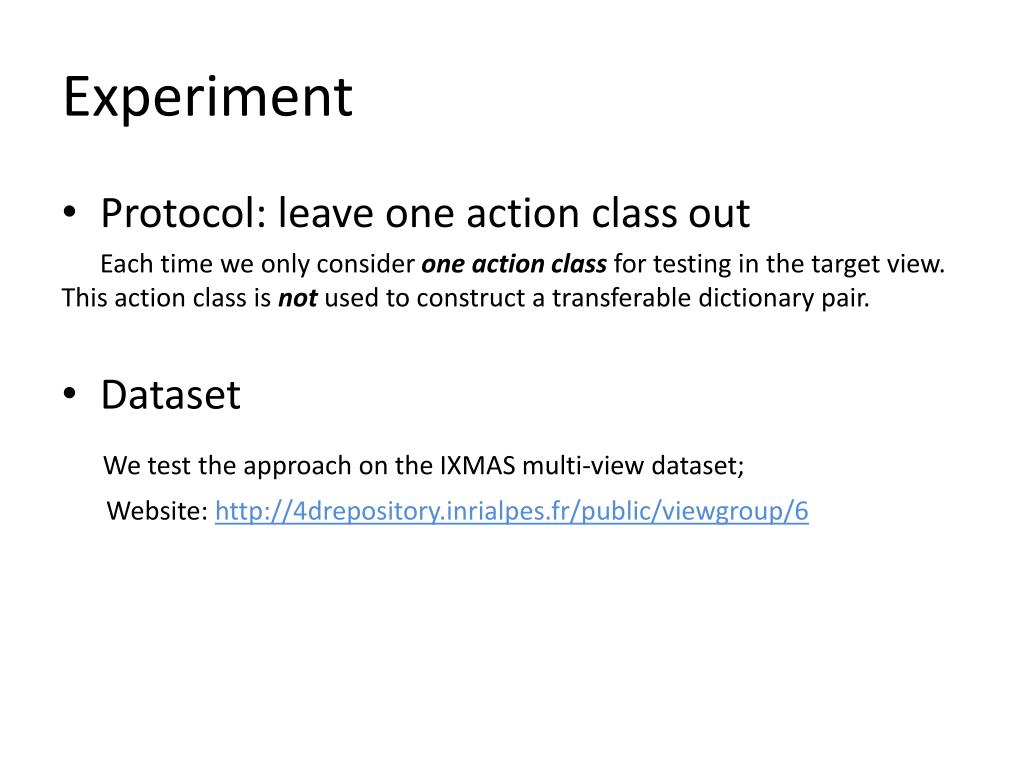Click the words "used to construct"
Viewport: 1024px width, 768px height.
402,298
